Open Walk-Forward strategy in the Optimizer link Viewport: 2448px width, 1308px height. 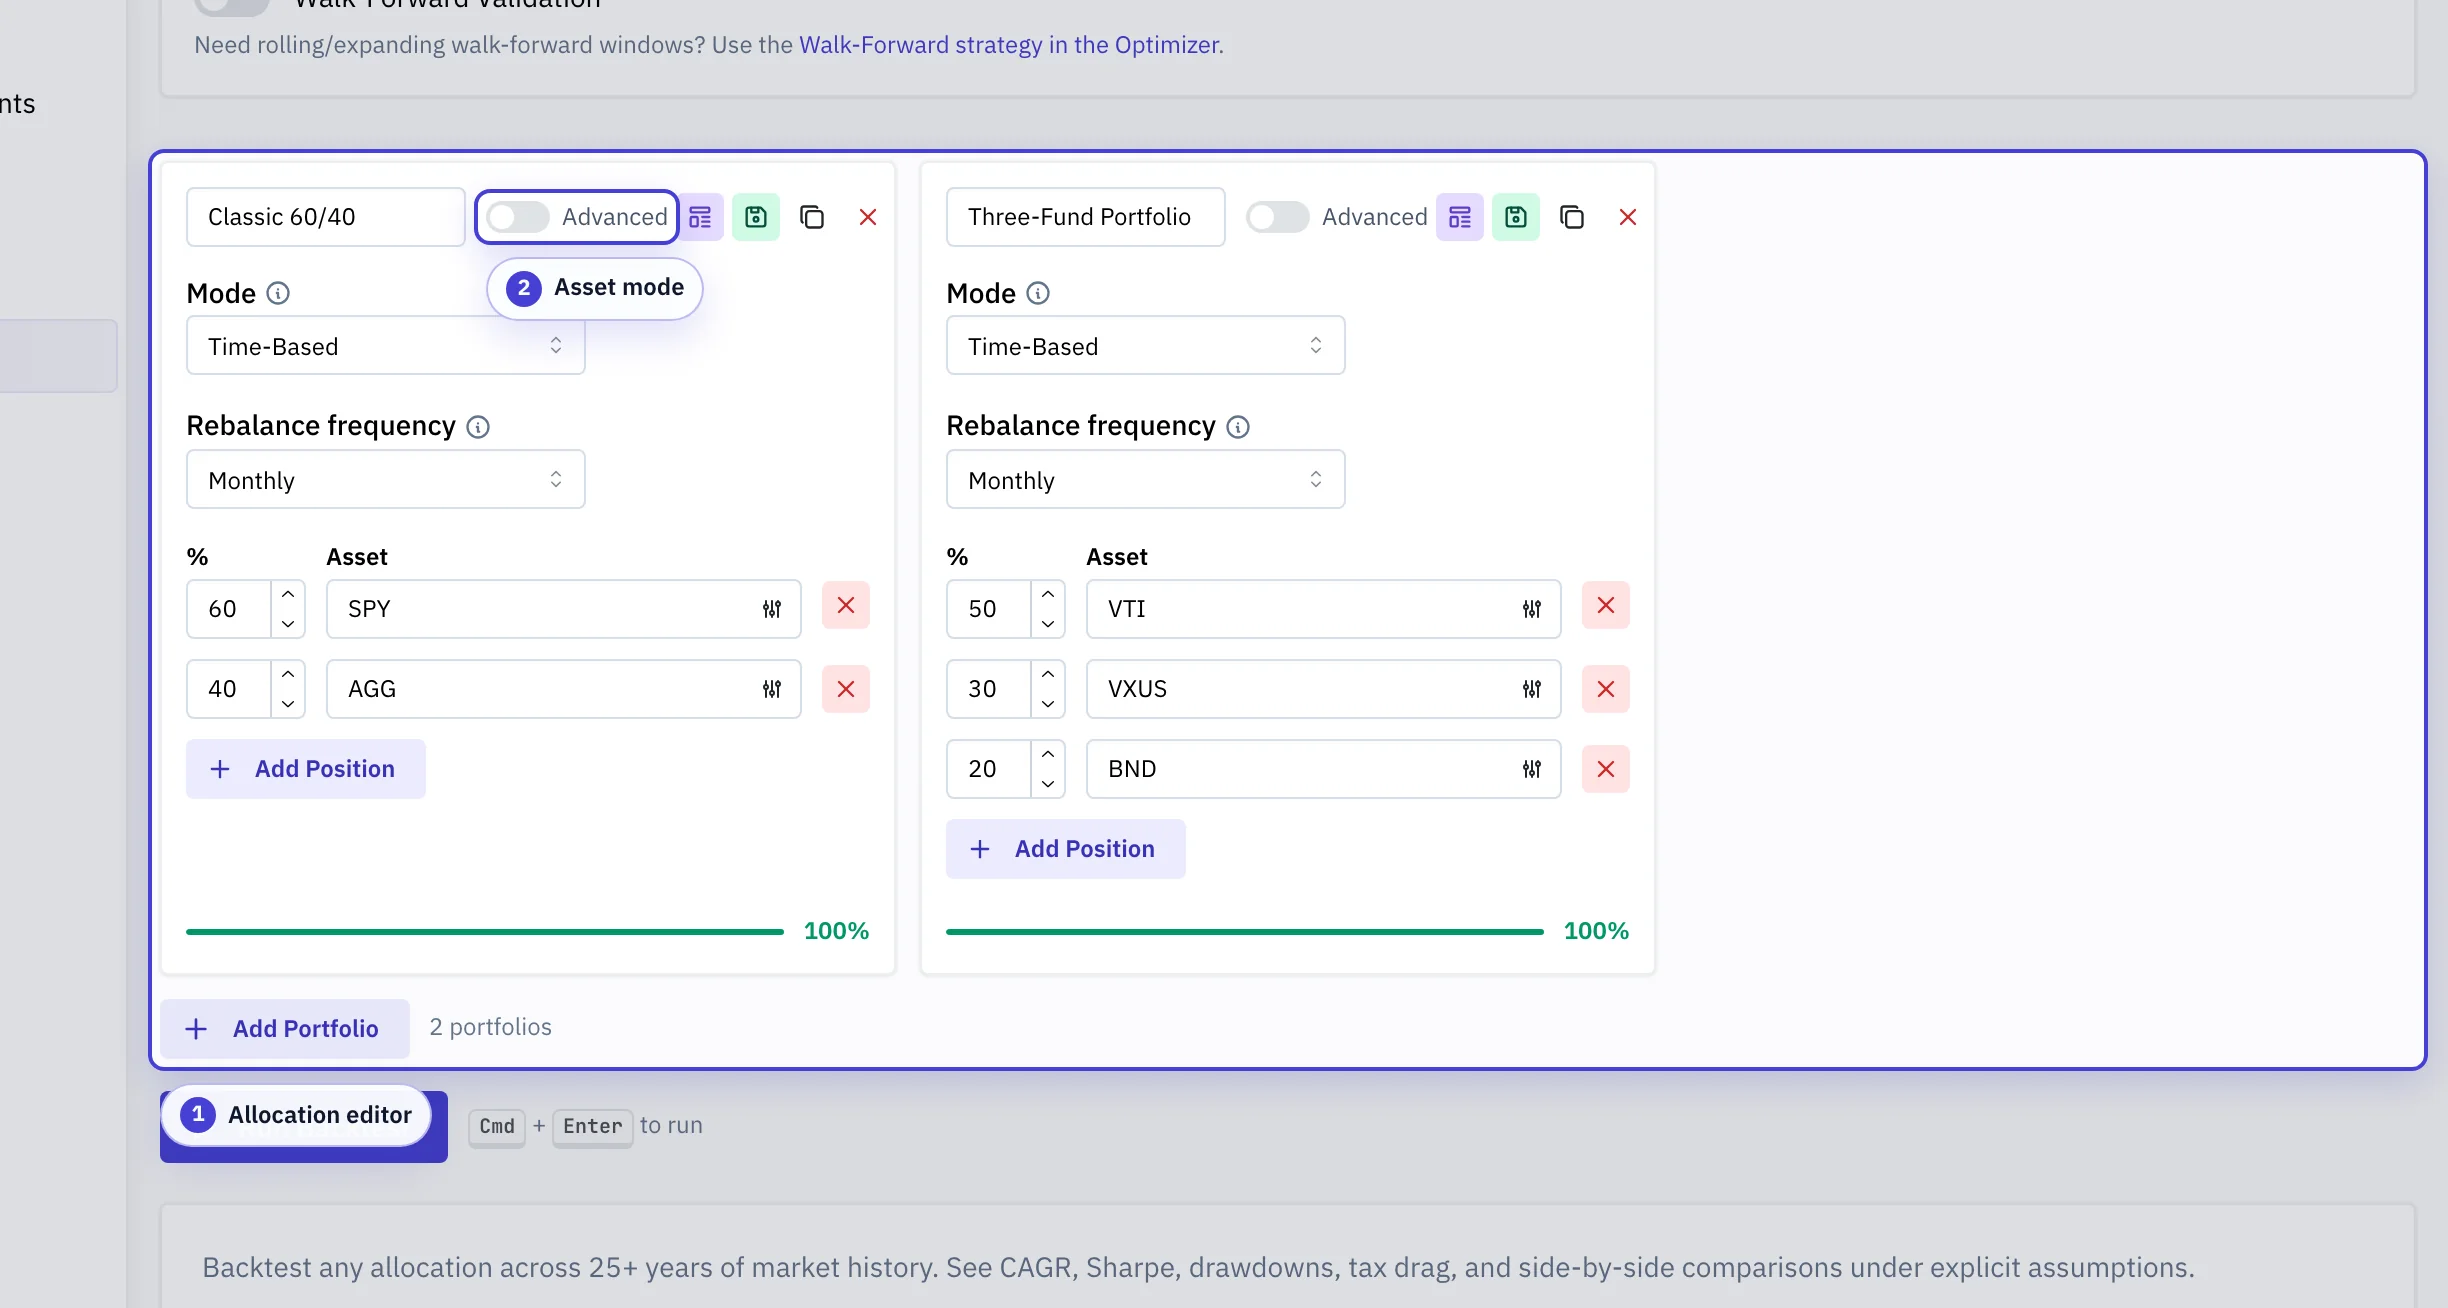tap(1009, 45)
